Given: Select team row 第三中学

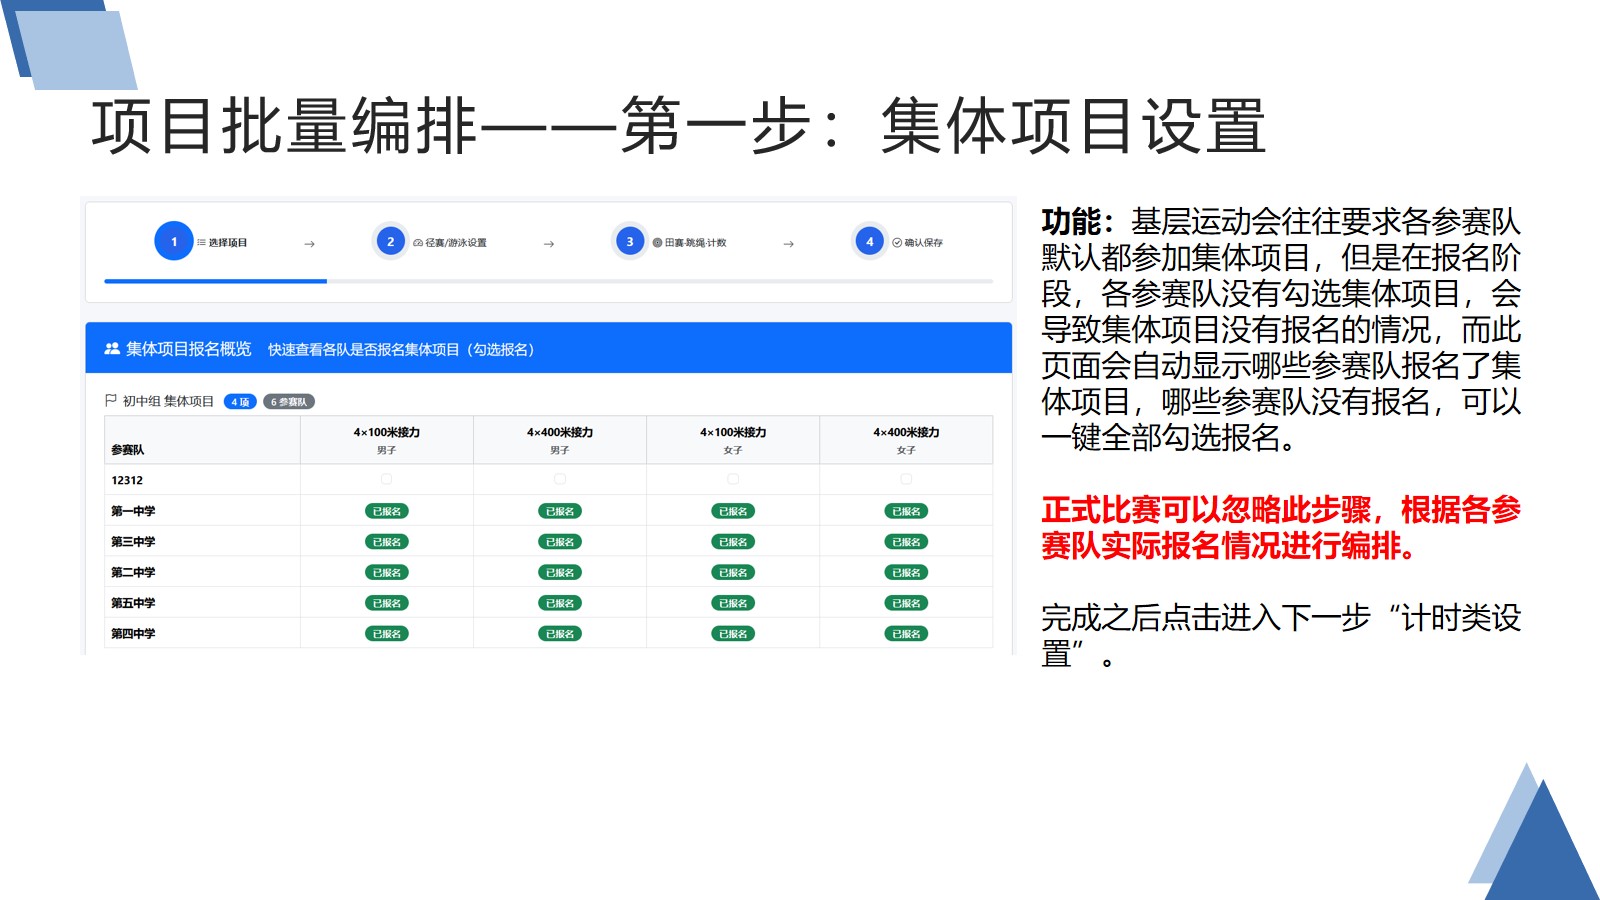Looking at the screenshot, I should pos(548,542).
